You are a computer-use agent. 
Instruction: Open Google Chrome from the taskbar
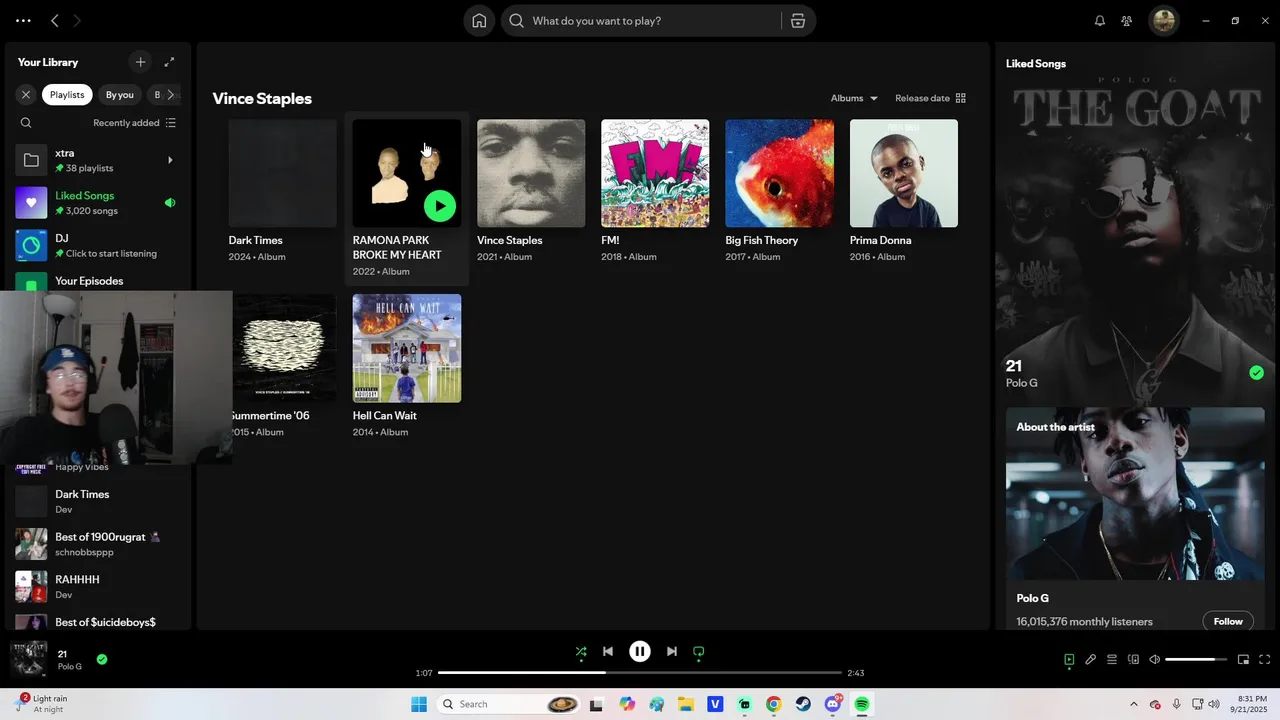(x=773, y=704)
